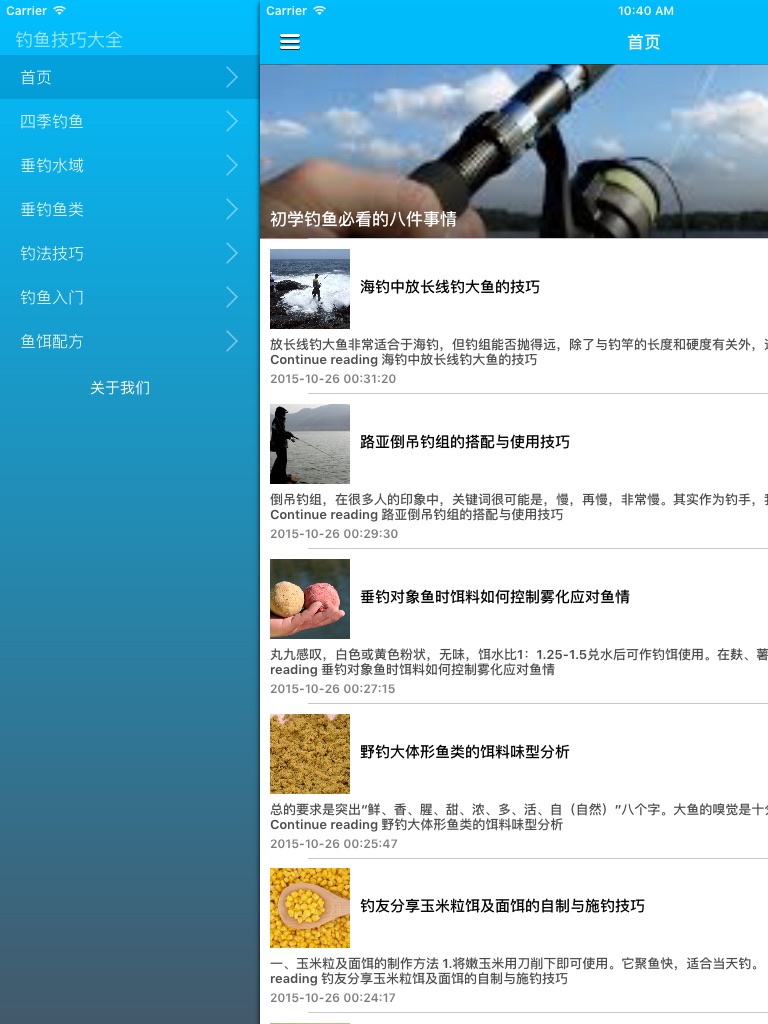Image resolution: width=768 pixels, height=1024 pixels.
Task: Open the hamburger menu icon
Action: pyautogui.click(x=290, y=42)
